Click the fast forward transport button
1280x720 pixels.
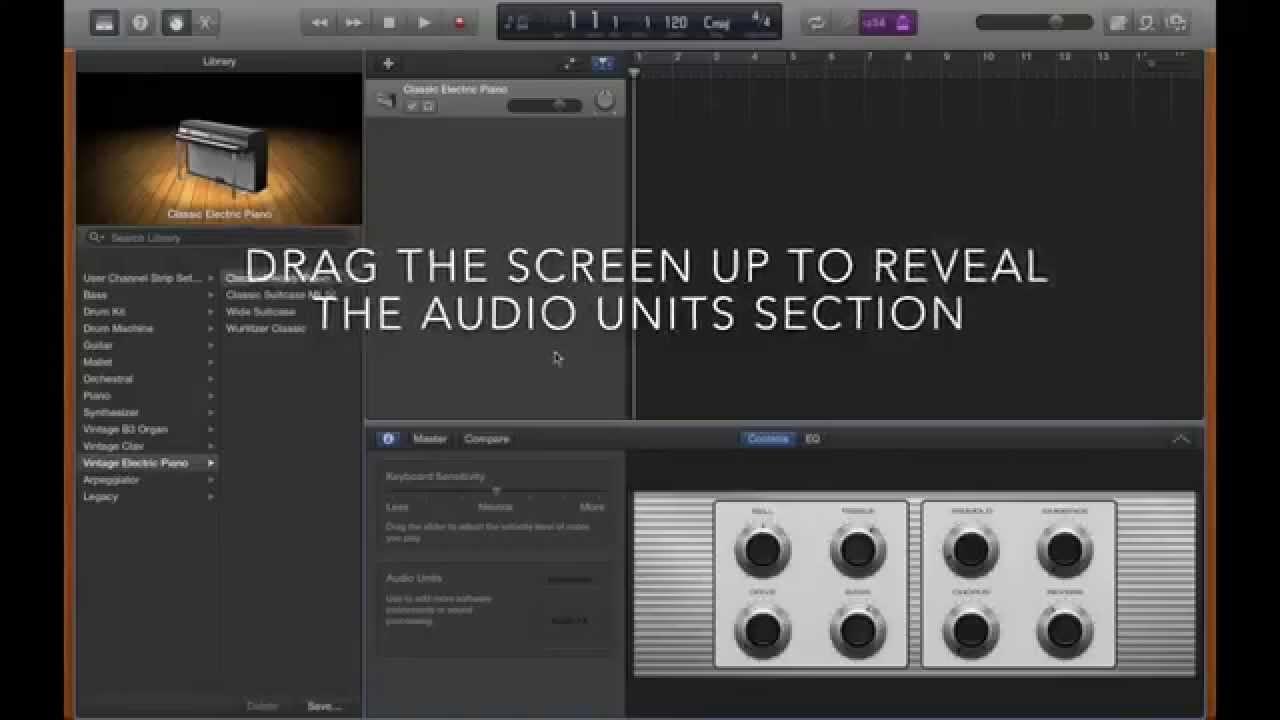pos(354,23)
